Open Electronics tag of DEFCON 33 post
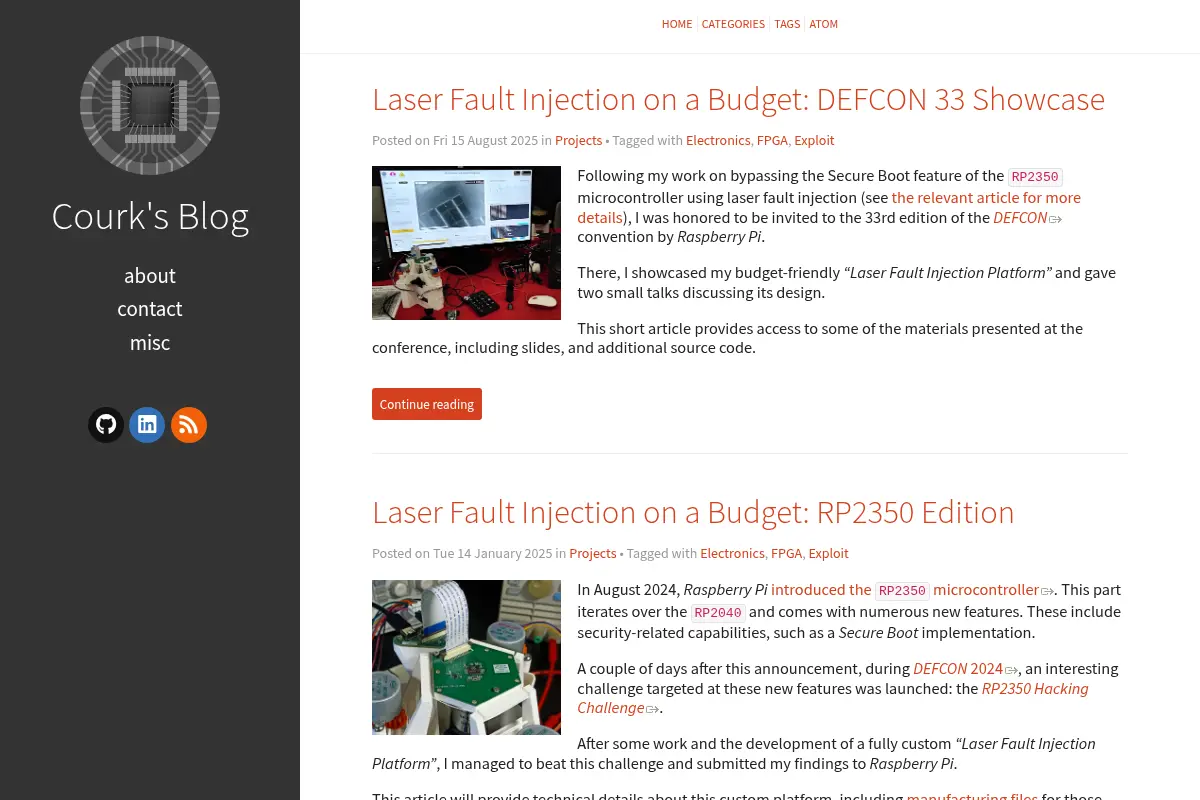Screen dimensions: 1200x800 (718, 141)
